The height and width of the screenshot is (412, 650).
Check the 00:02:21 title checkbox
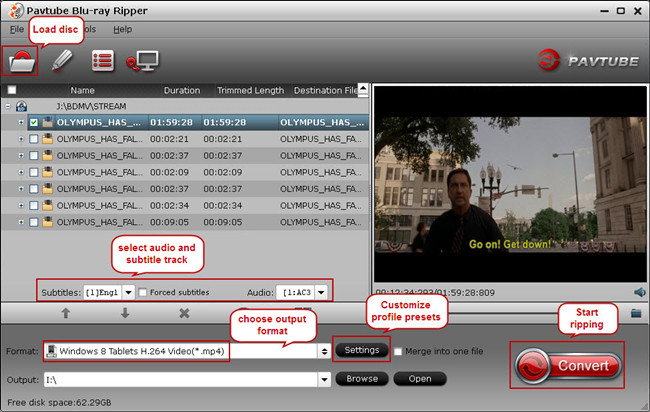click(x=34, y=139)
